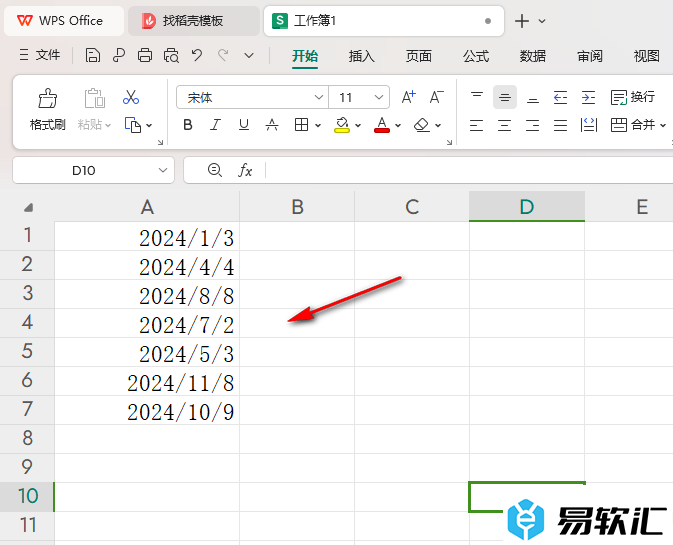Viewport: 673px width, 545px height.
Task: Redo the last action
Action: (223, 55)
